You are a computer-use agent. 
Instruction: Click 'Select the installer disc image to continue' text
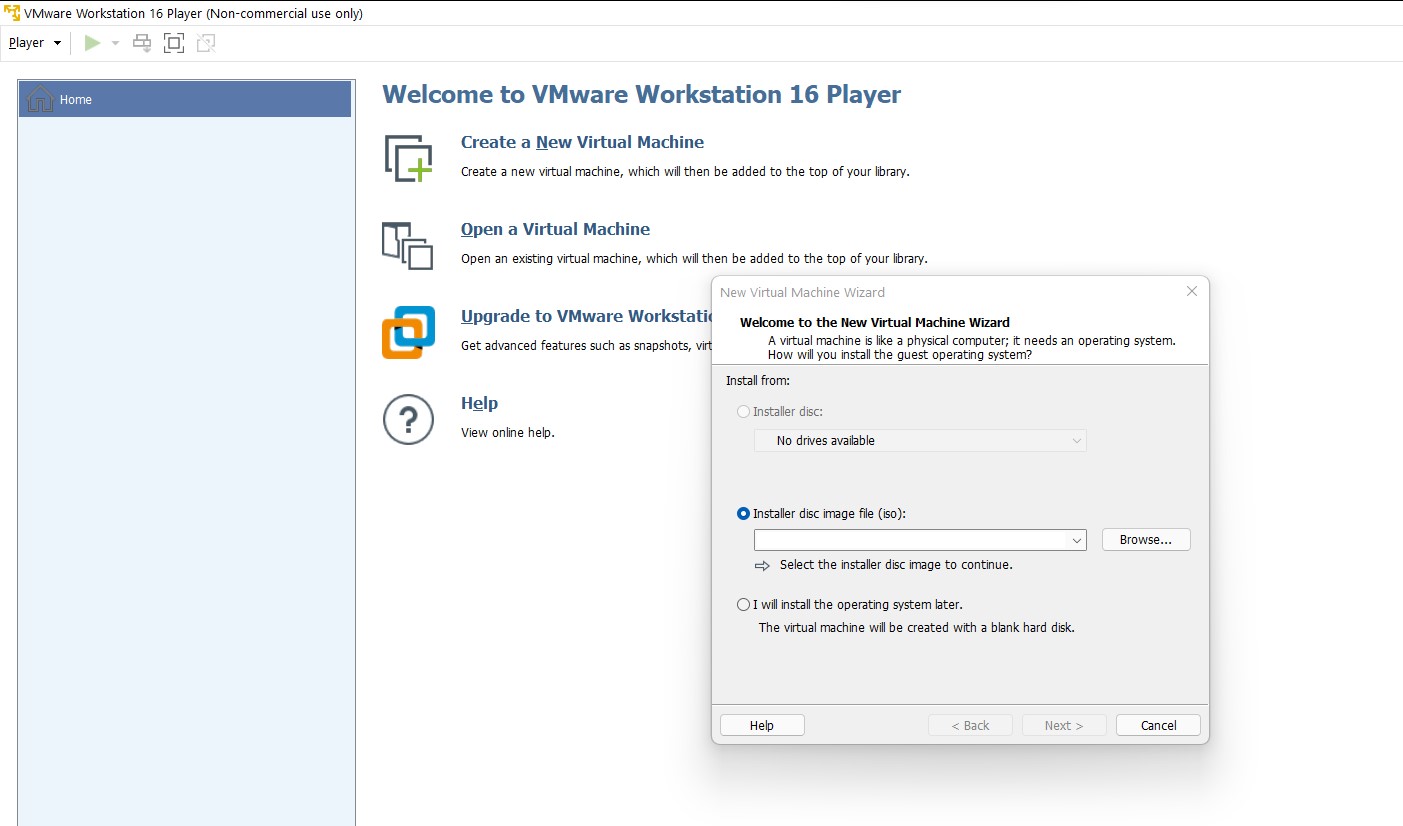896,564
